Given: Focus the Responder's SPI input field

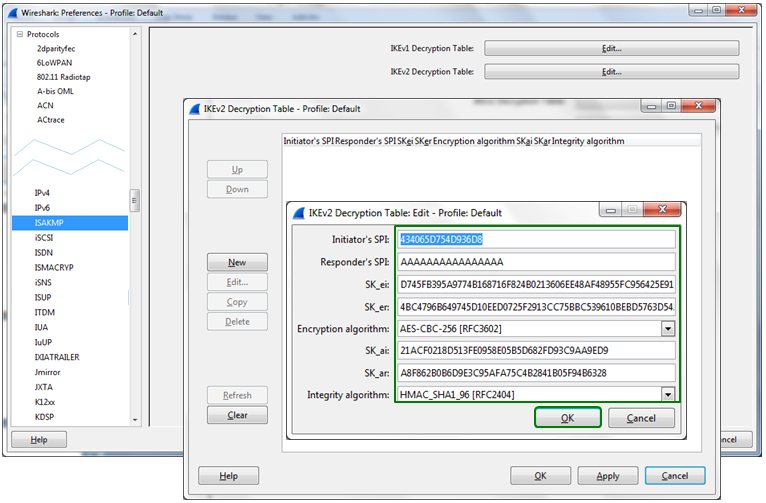Looking at the screenshot, I should (536, 262).
